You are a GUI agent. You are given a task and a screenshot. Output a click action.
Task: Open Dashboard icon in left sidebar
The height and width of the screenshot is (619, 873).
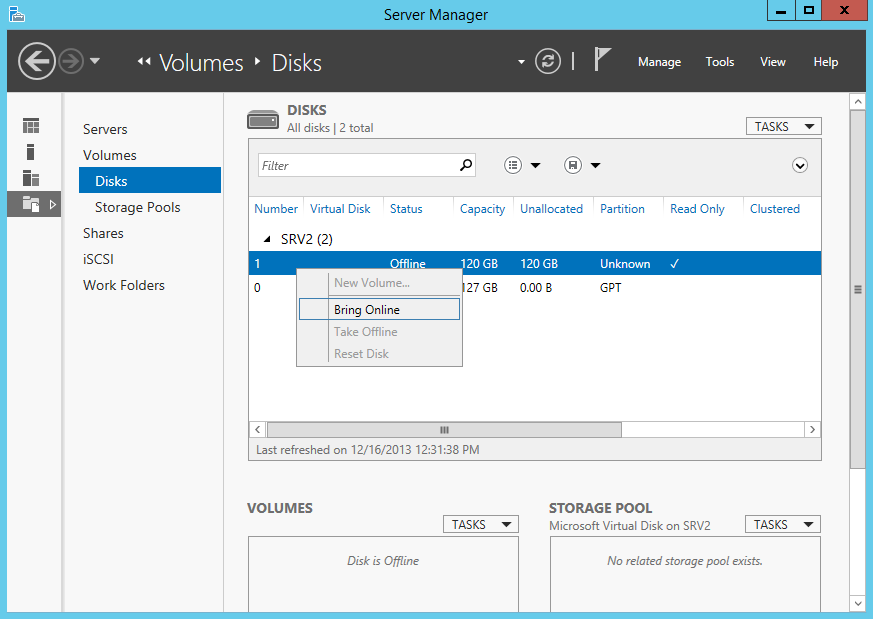31,126
